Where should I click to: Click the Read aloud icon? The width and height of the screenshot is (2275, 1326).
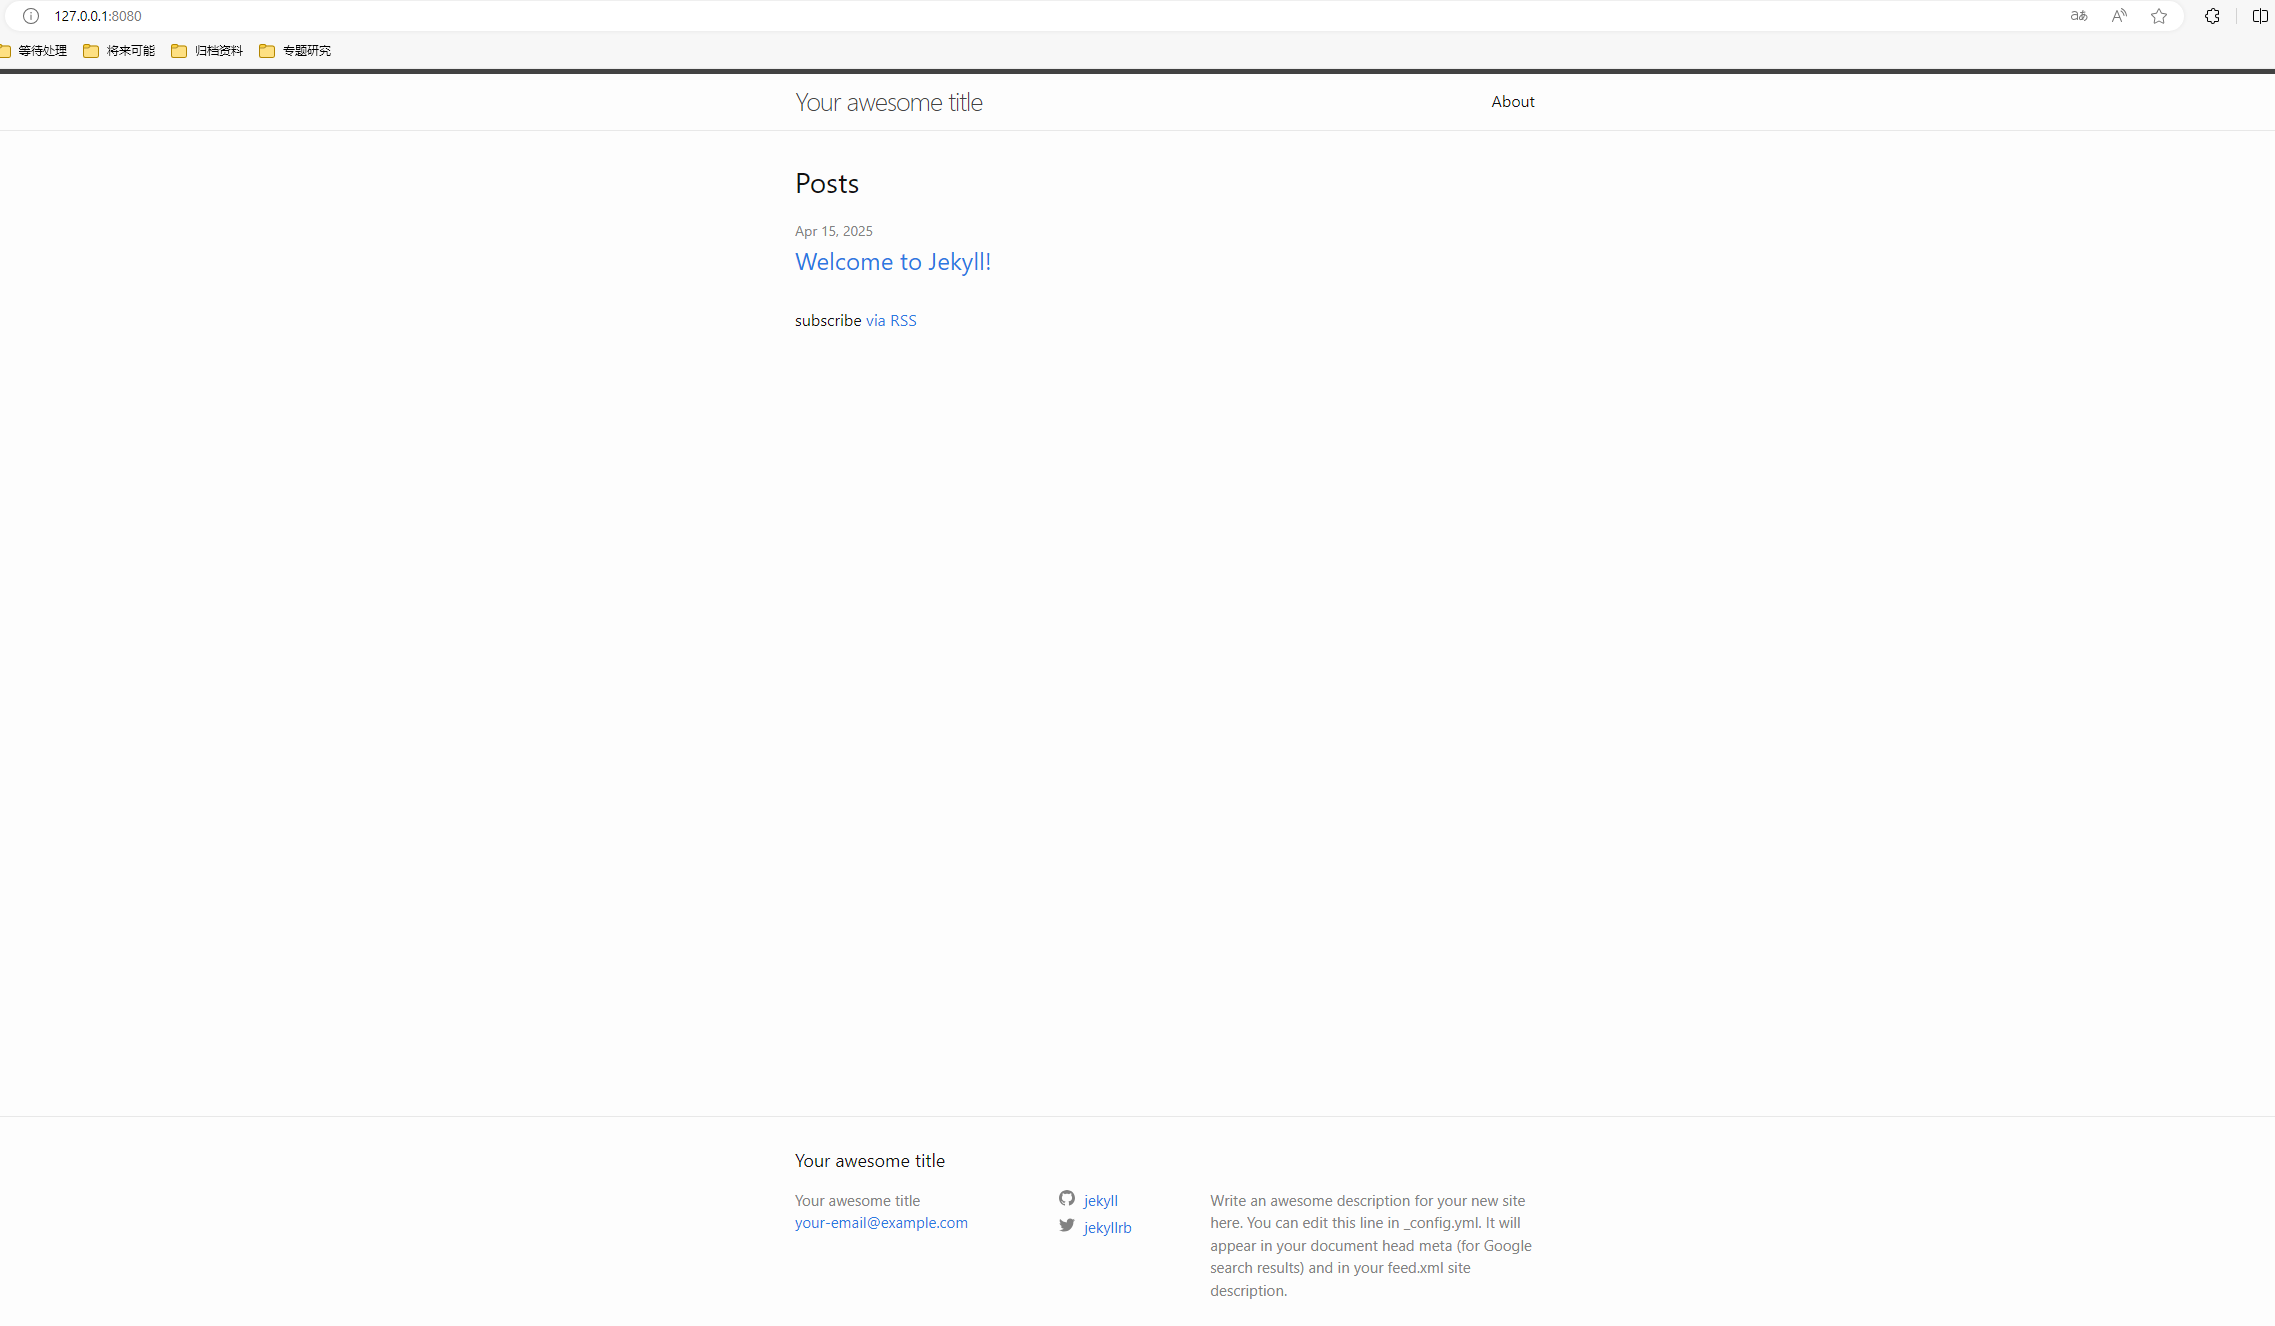(x=2119, y=16)
